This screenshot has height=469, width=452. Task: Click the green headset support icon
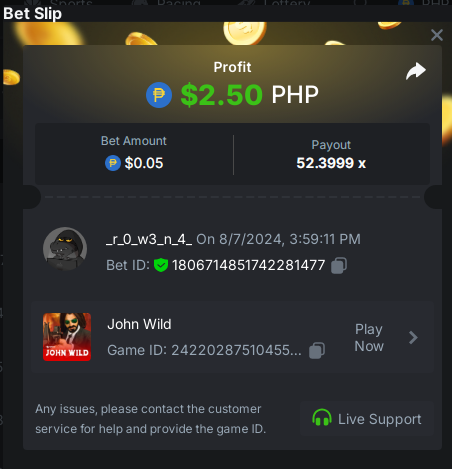(322, 418)
